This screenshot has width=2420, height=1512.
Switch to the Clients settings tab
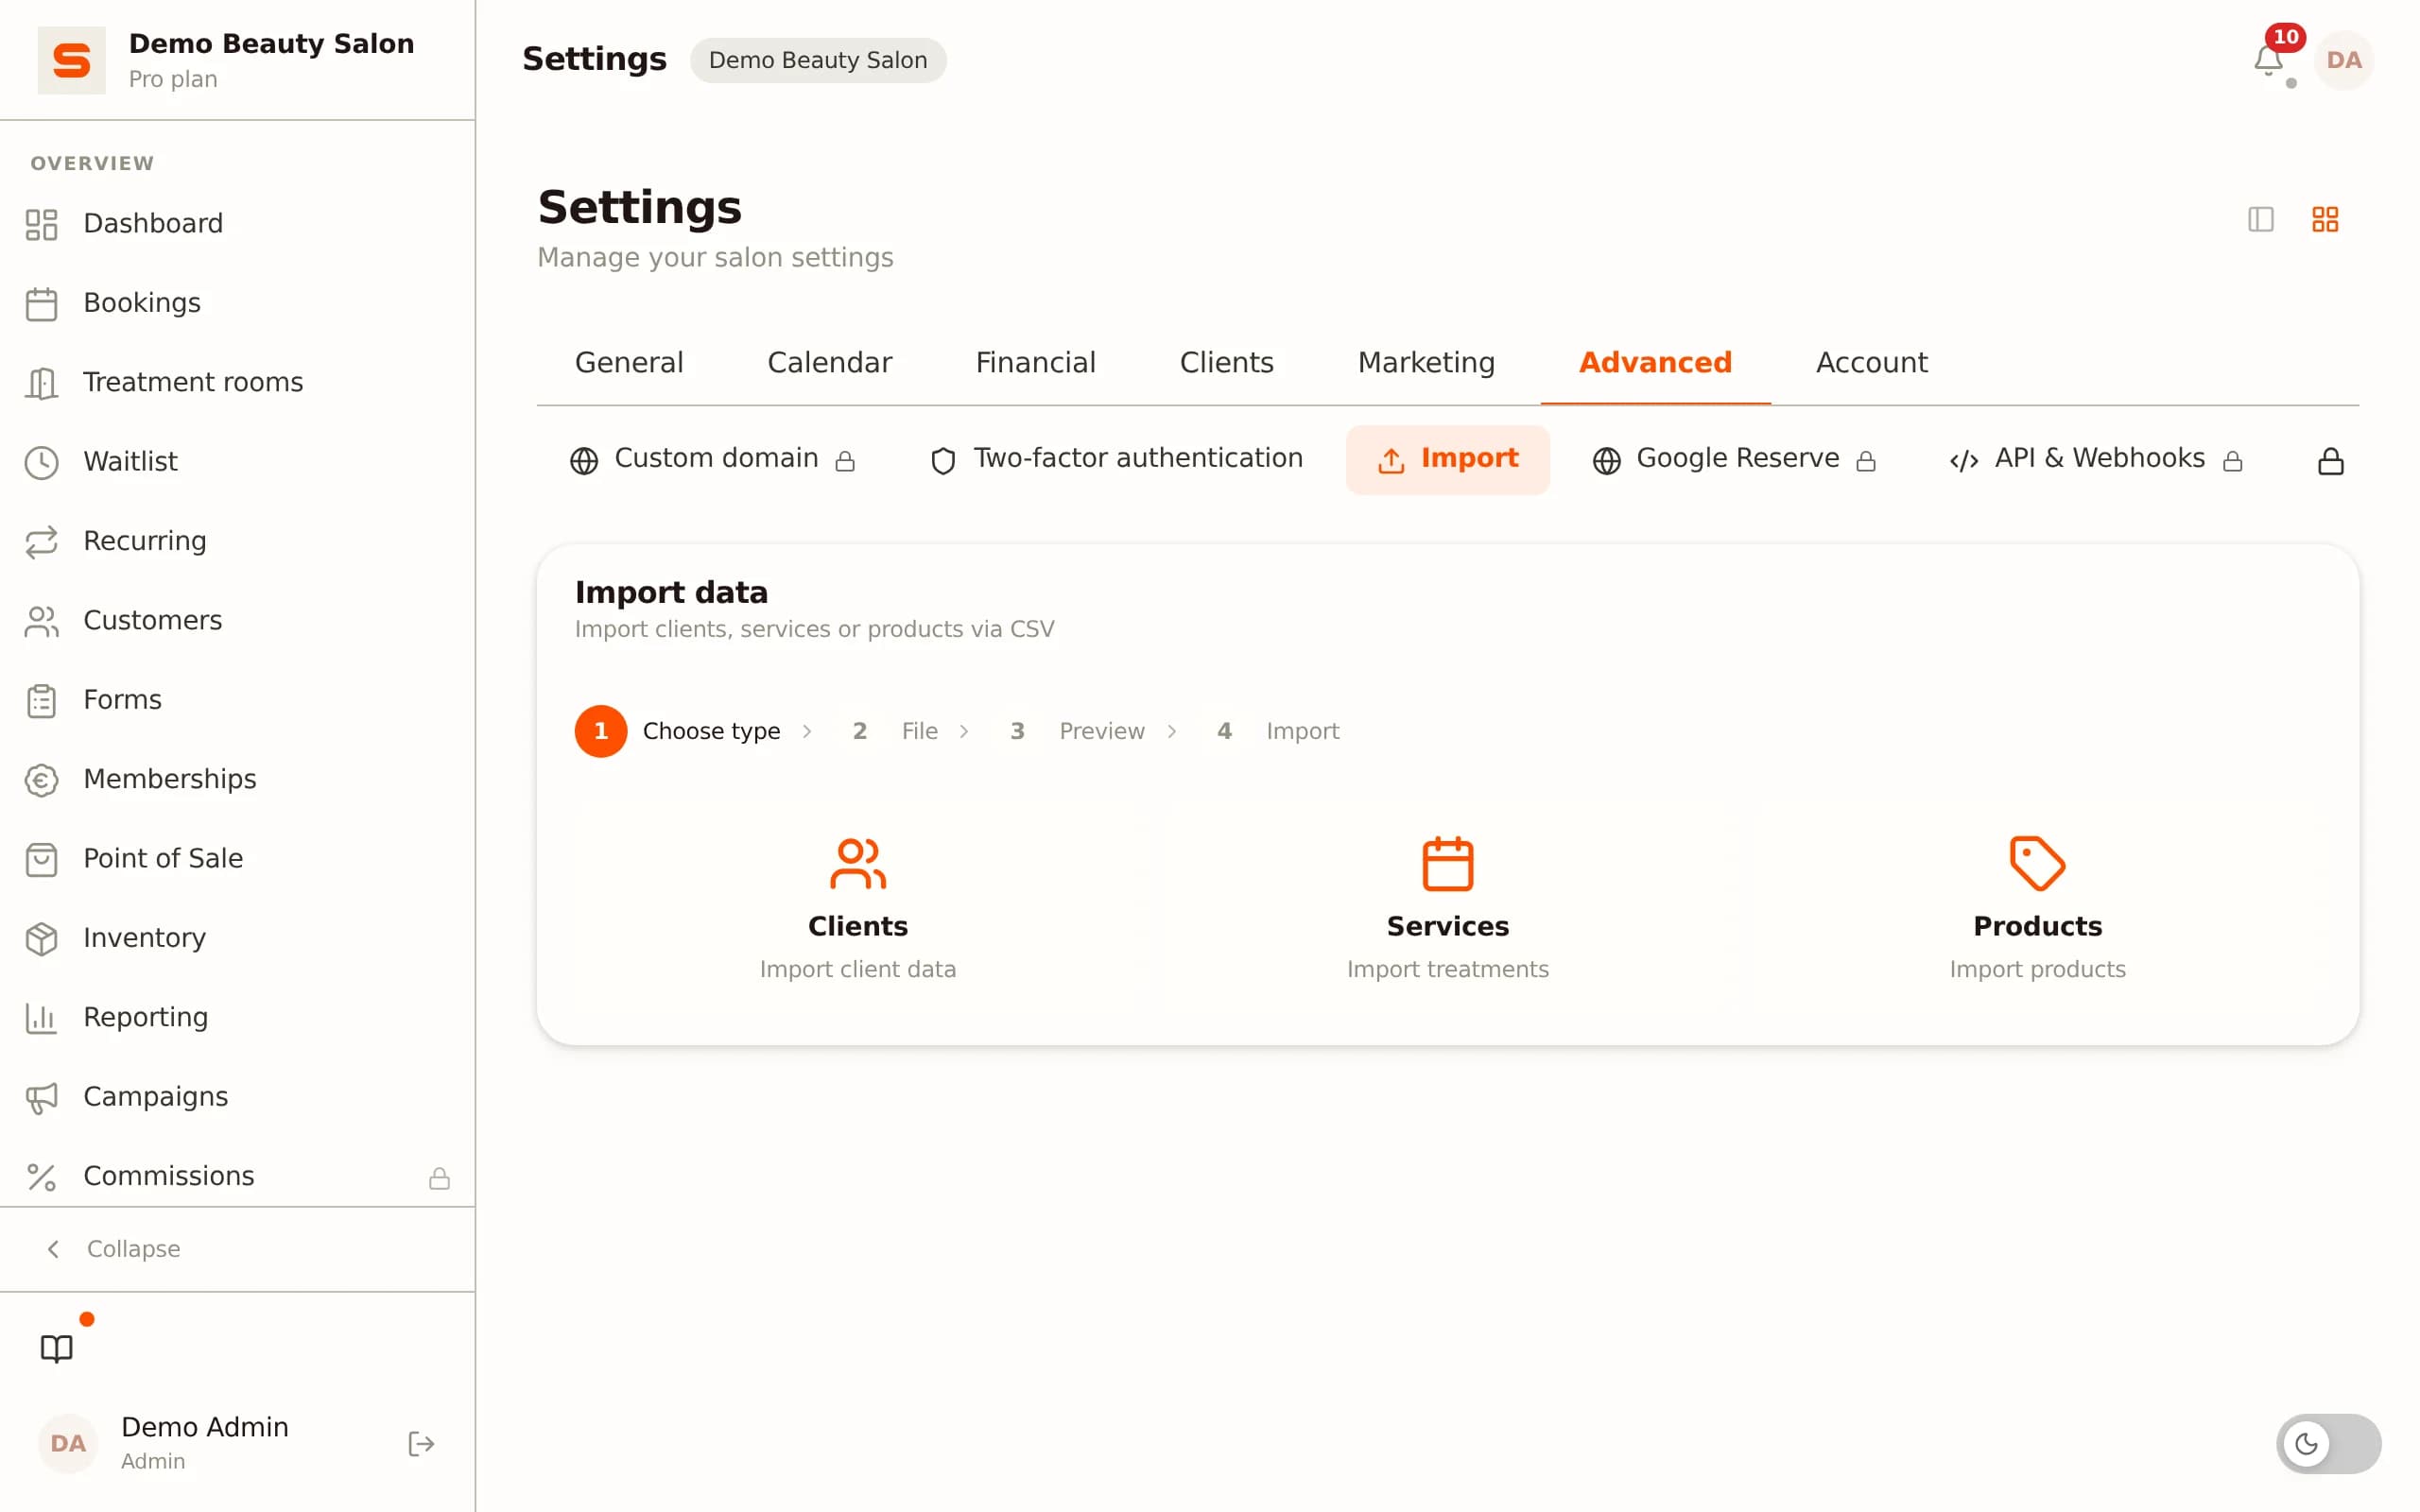[1226, 362]
